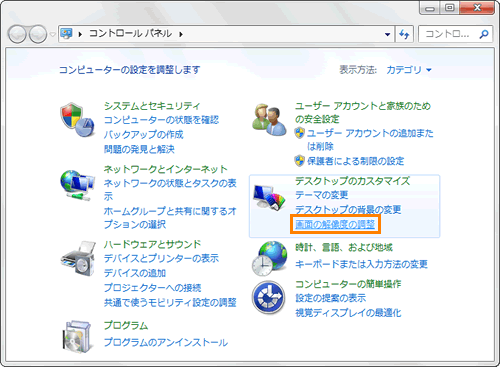Go back with the back arrow button
The height and width of the screenshot is (367, 500).
click(x=17, y=34)
